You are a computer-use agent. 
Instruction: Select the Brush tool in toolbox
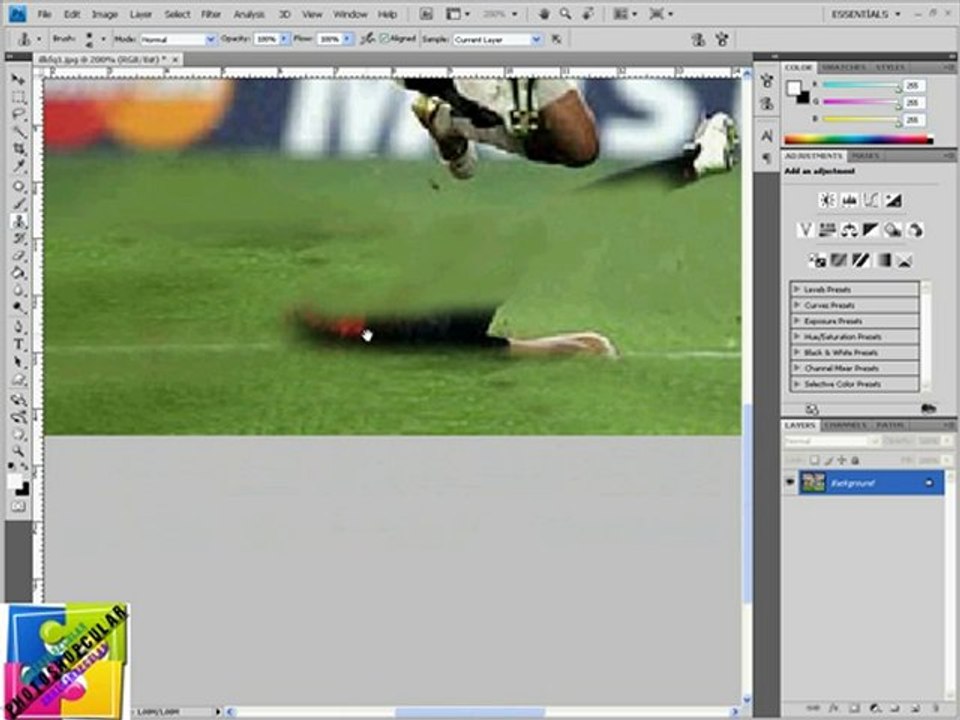pos(18,203)
